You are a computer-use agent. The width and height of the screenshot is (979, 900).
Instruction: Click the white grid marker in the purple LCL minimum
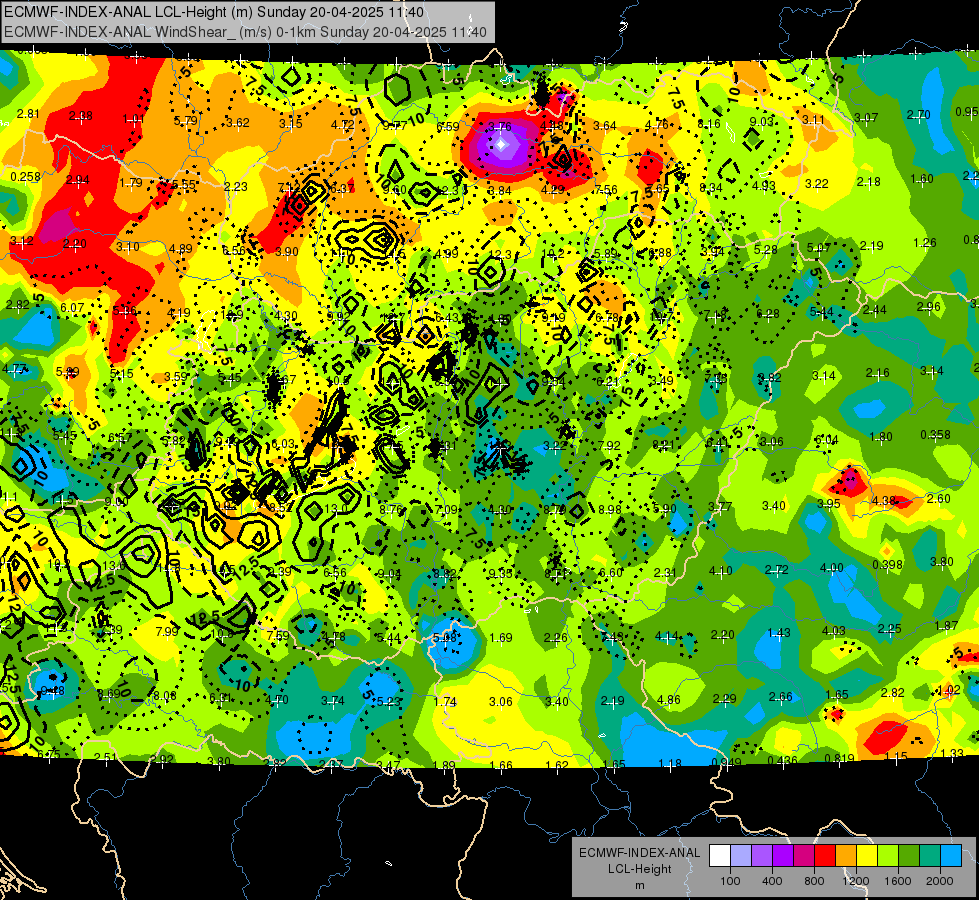(501, 145)
